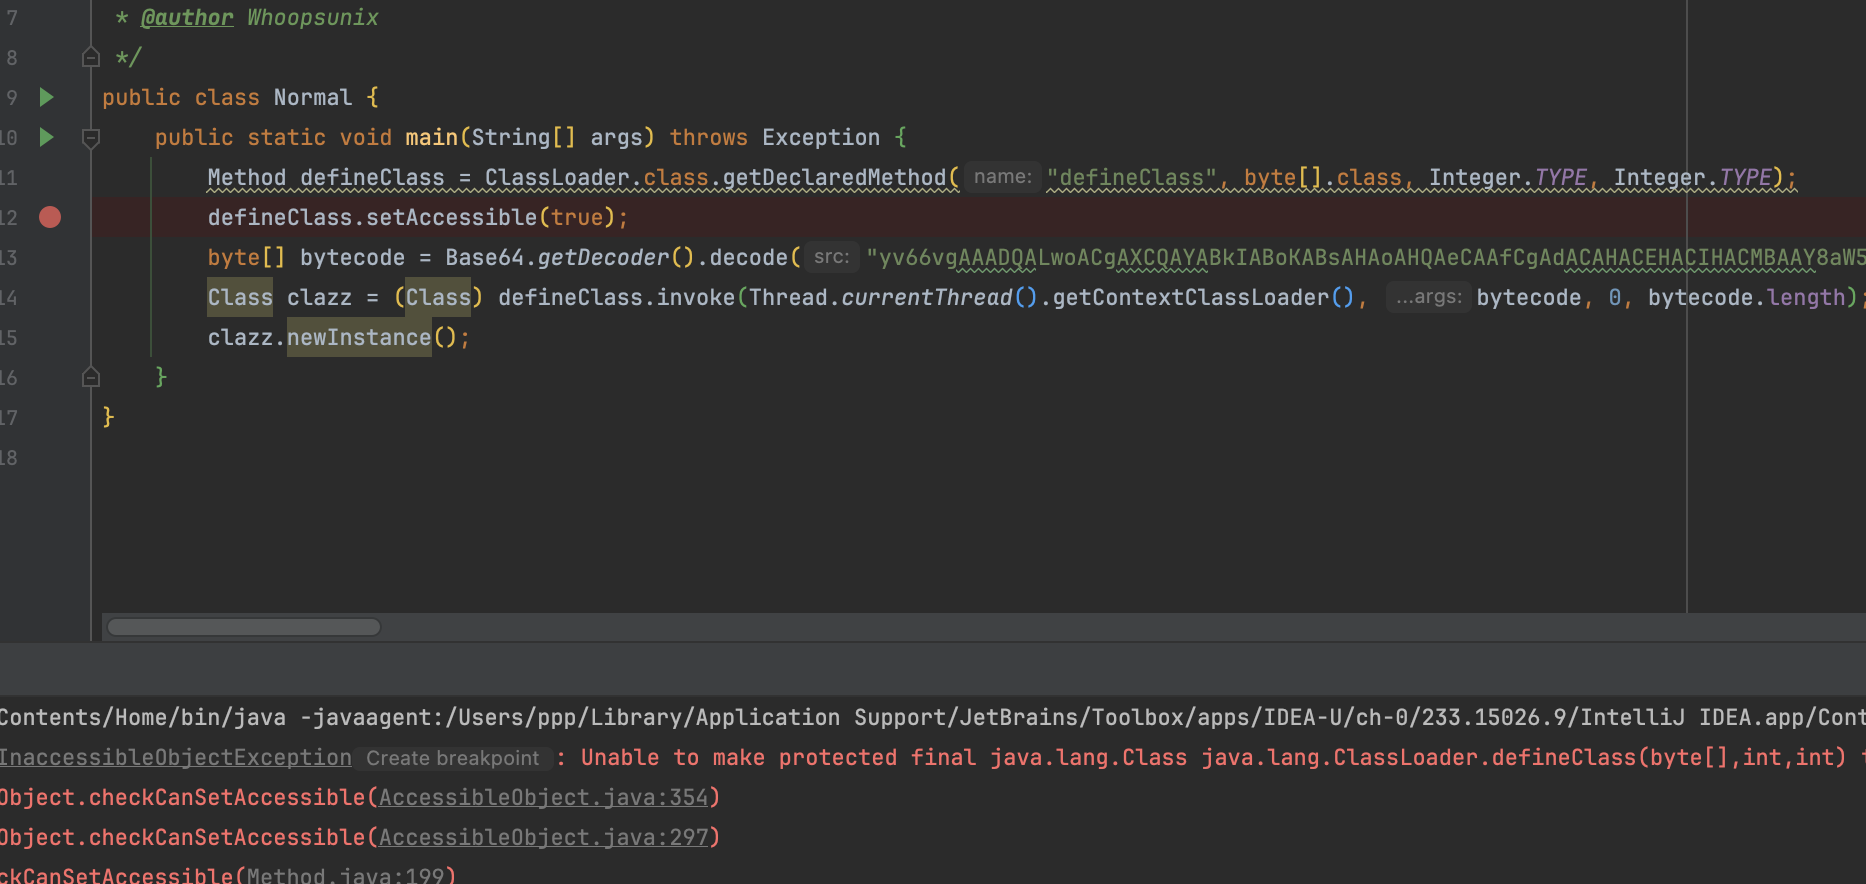Image resolution: width=1866 pixels, height=884 pixels.
Task: Run the main method via gutter arrow
Action: tap(46, 137)
